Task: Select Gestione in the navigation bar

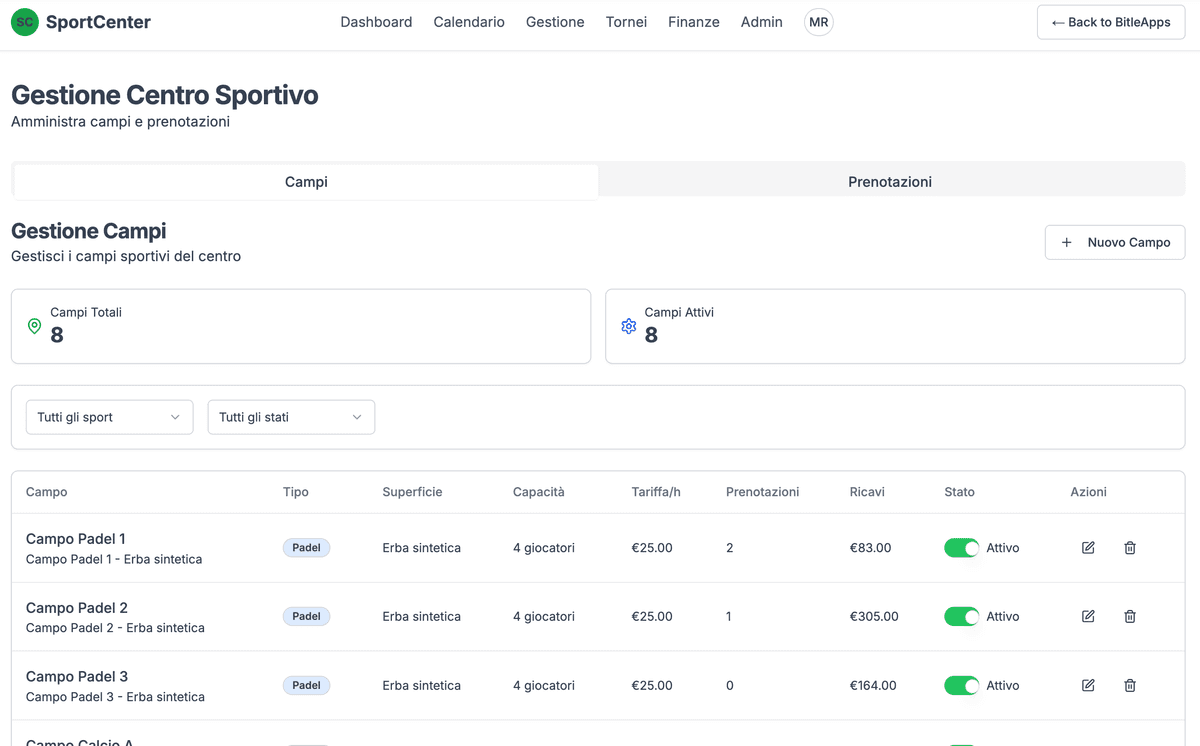Action: click(x=555, y=22)
